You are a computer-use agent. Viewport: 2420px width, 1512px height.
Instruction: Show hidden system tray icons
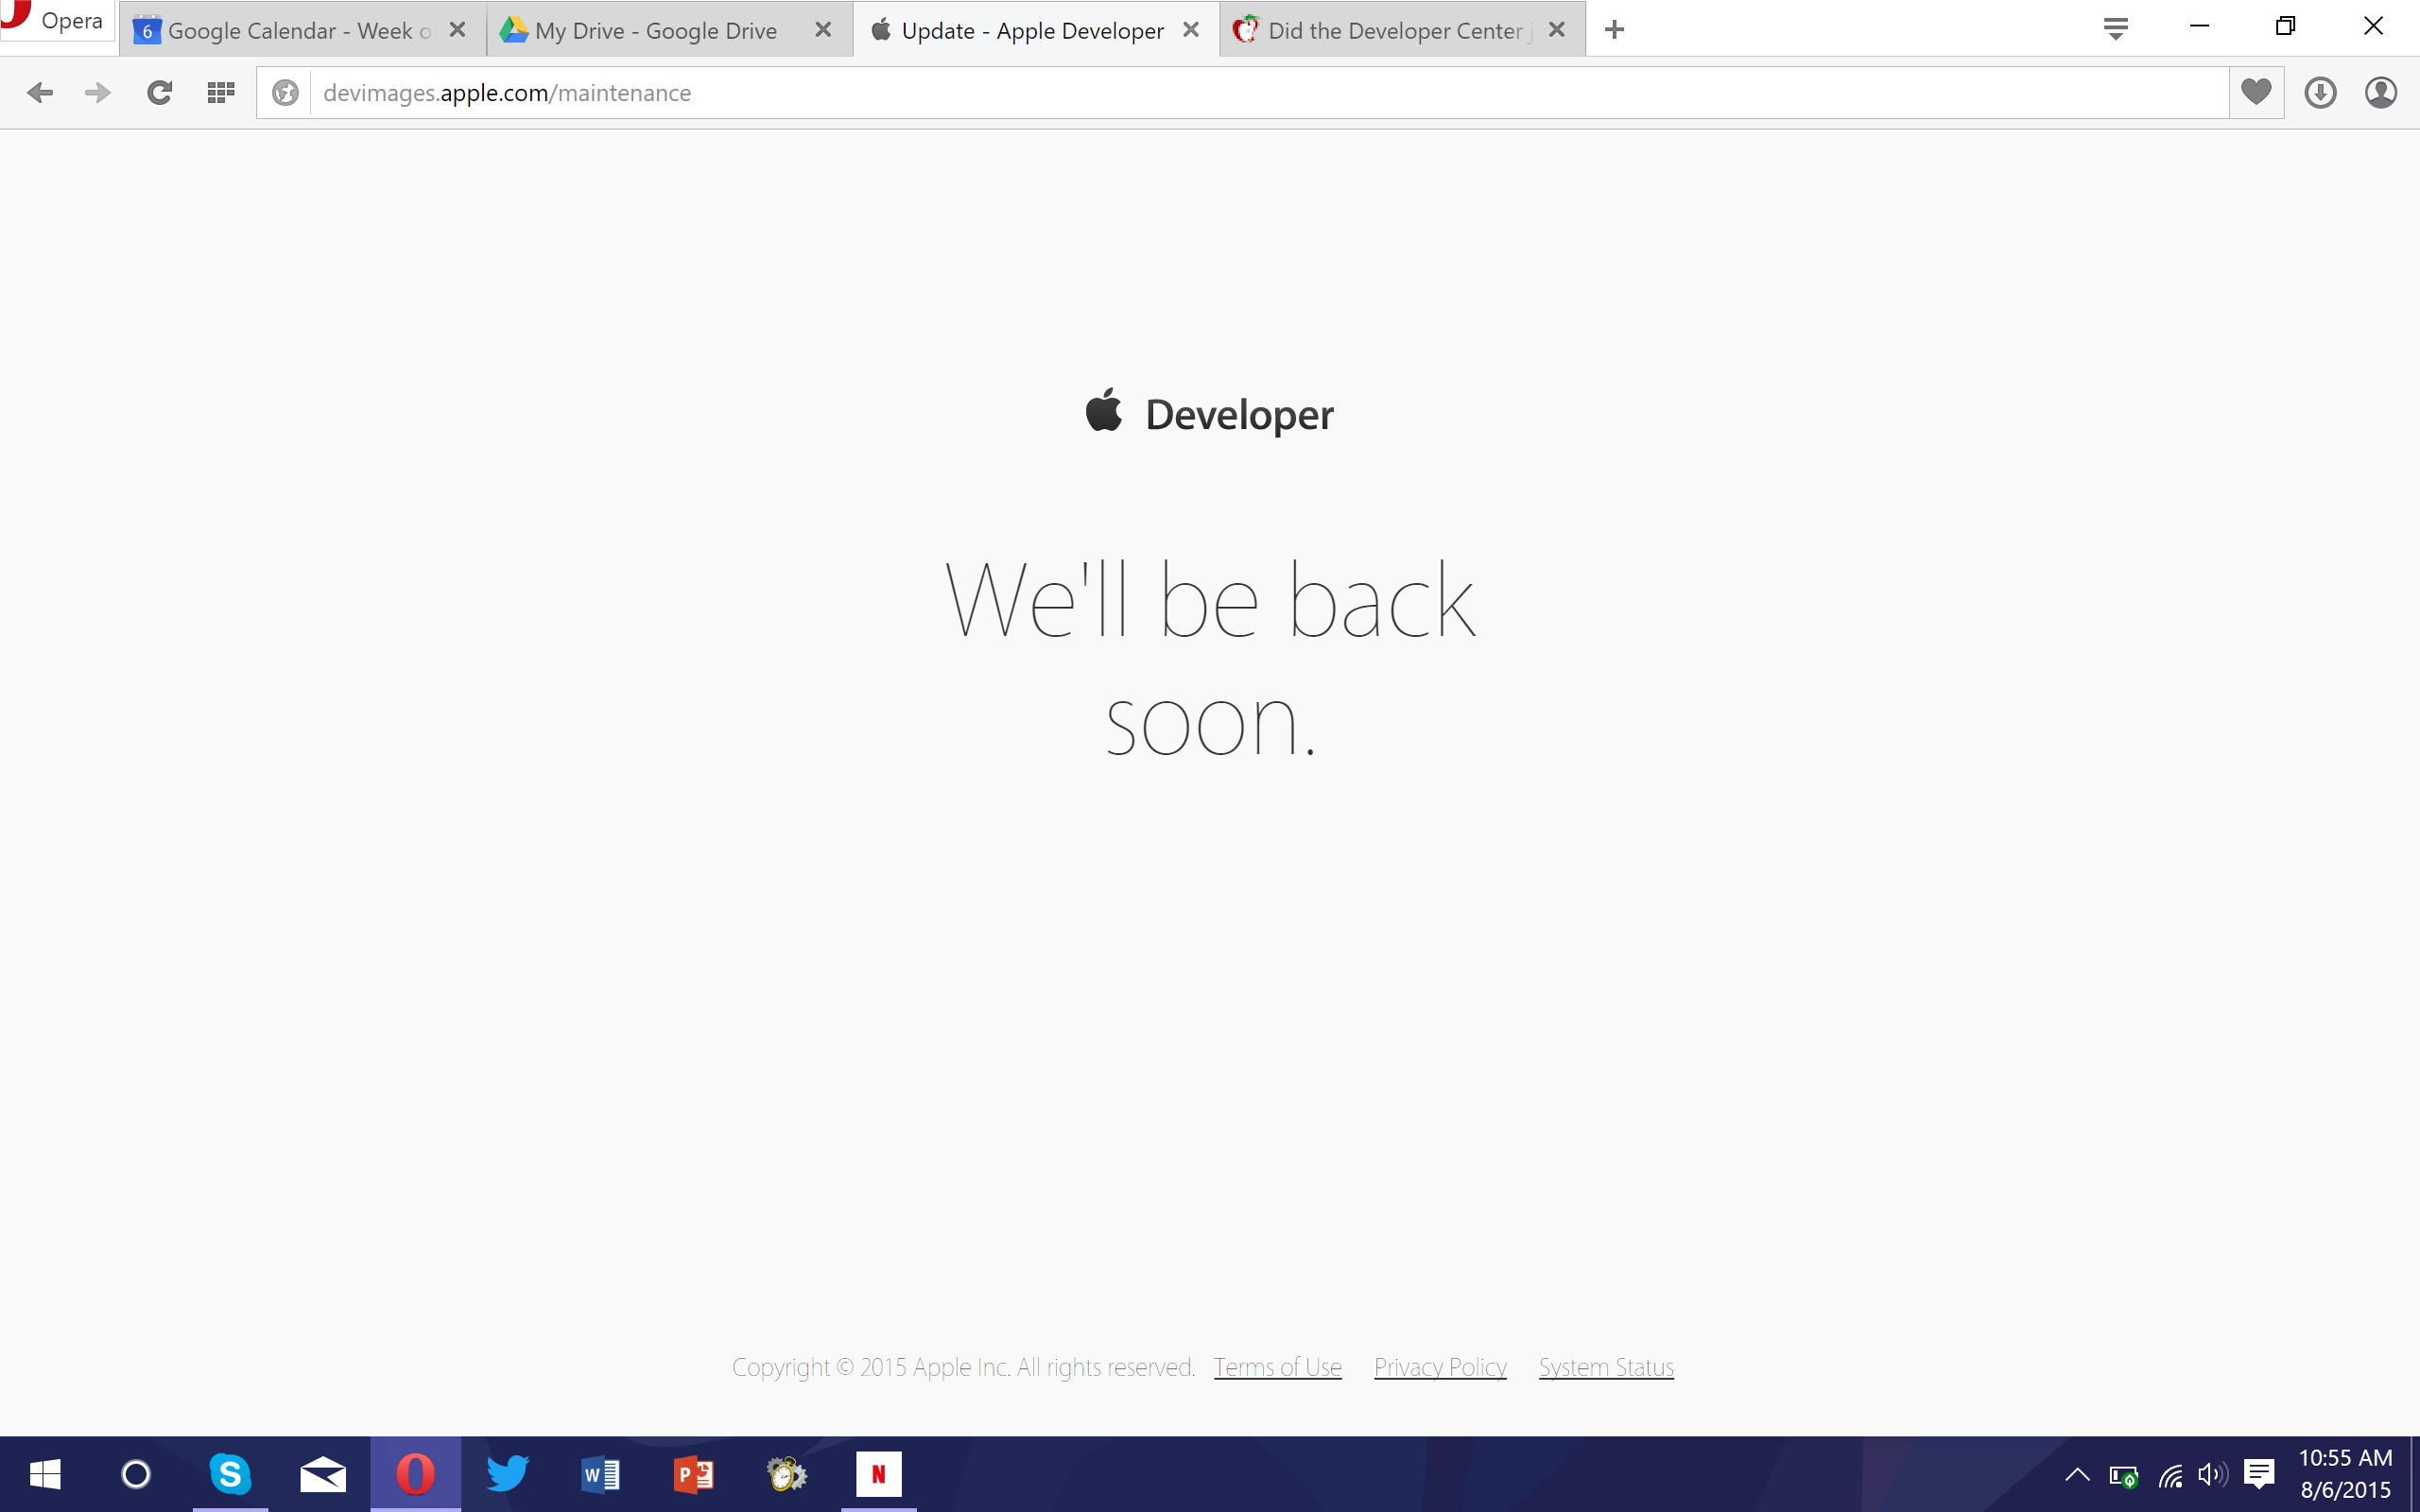(2077, 1474)
